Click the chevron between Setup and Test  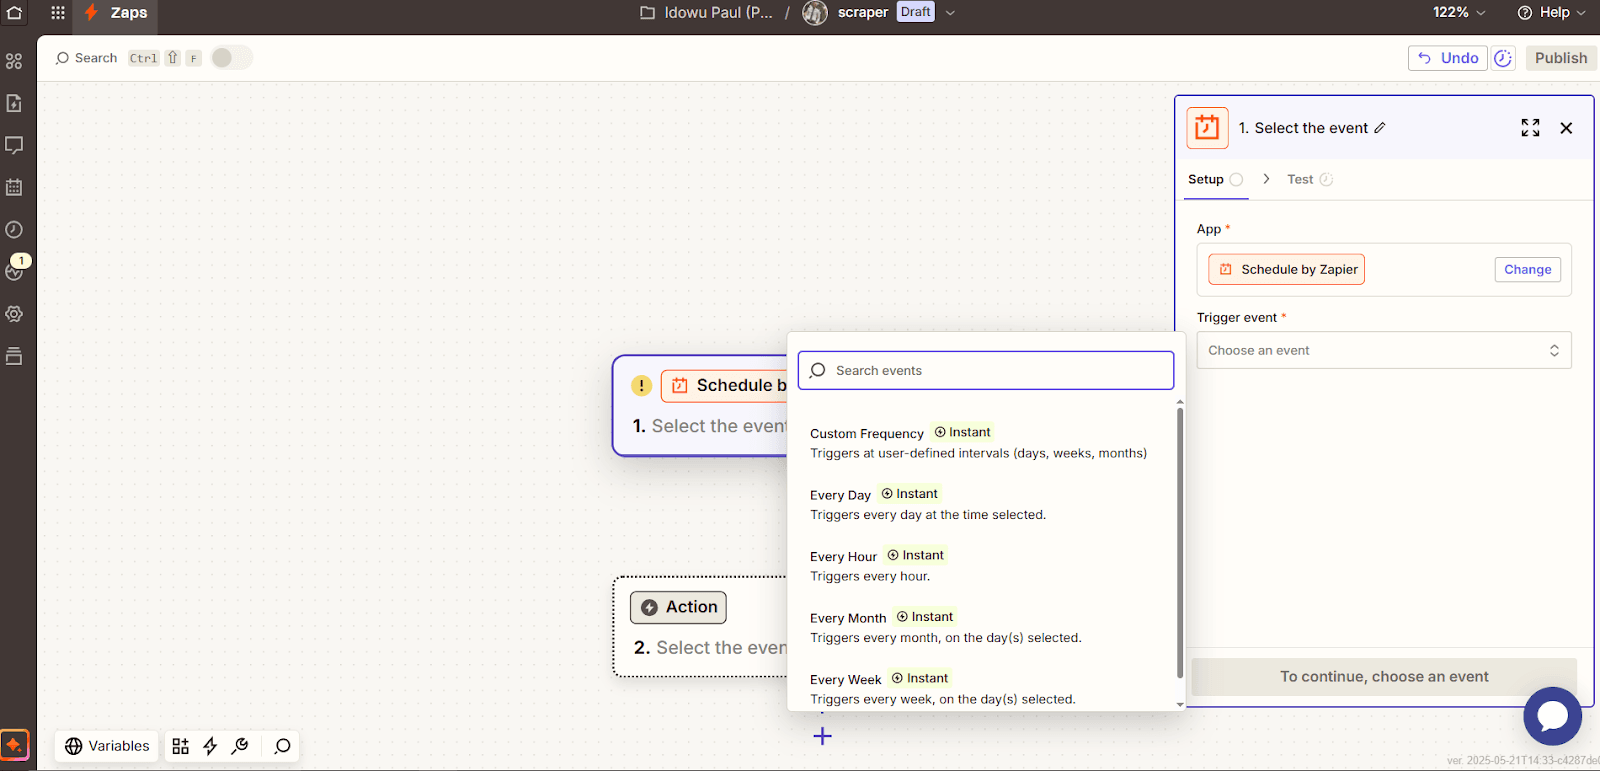click(1266, 179)
